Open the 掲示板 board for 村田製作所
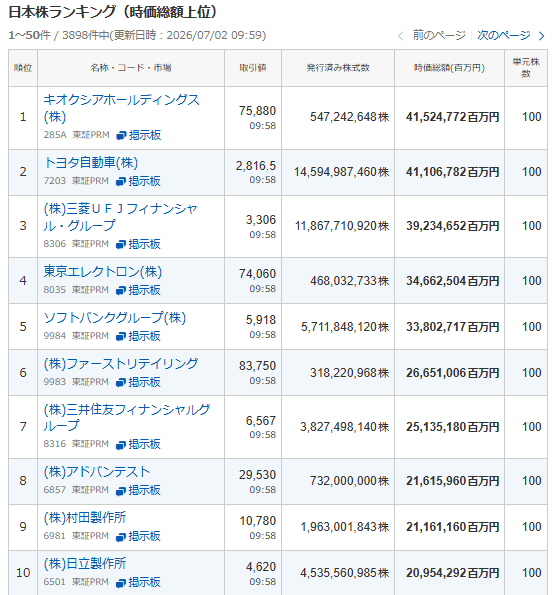 click(138, 536)
